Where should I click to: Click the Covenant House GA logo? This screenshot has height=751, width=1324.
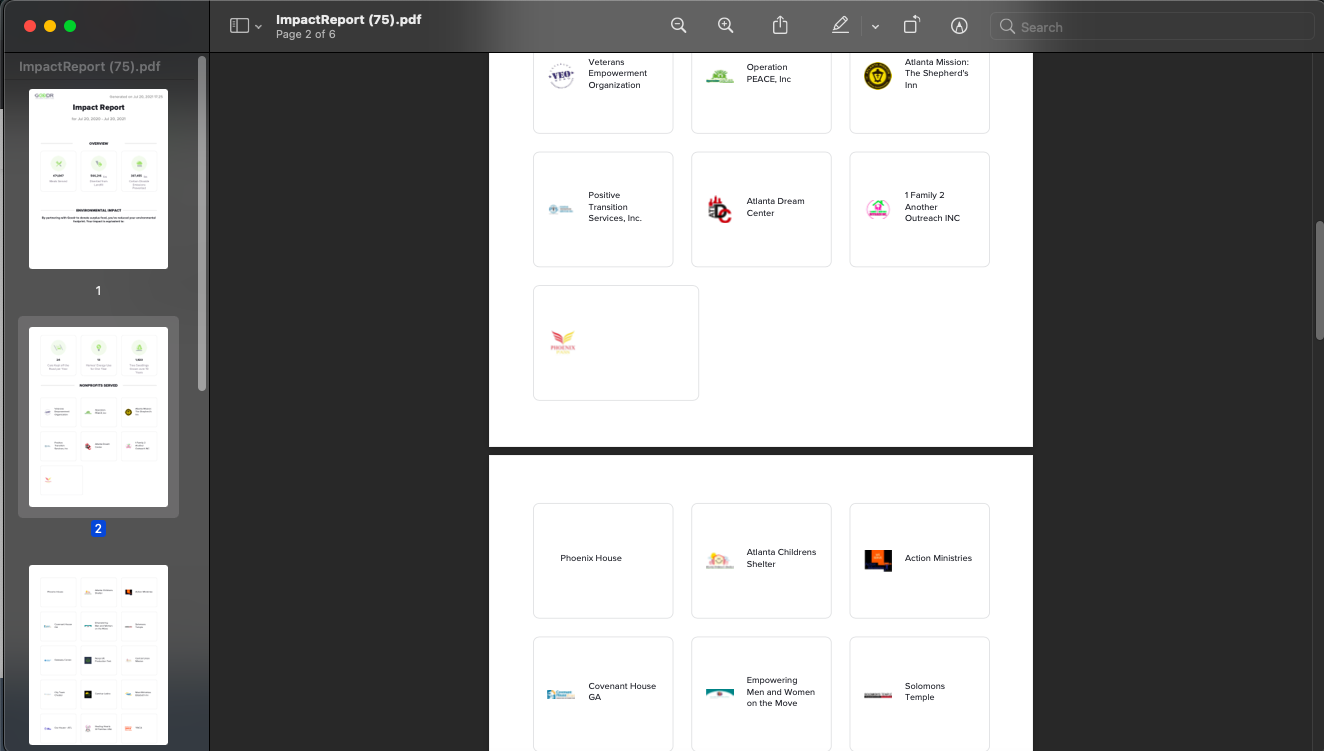pyautogui.click(x=561, y=694)
